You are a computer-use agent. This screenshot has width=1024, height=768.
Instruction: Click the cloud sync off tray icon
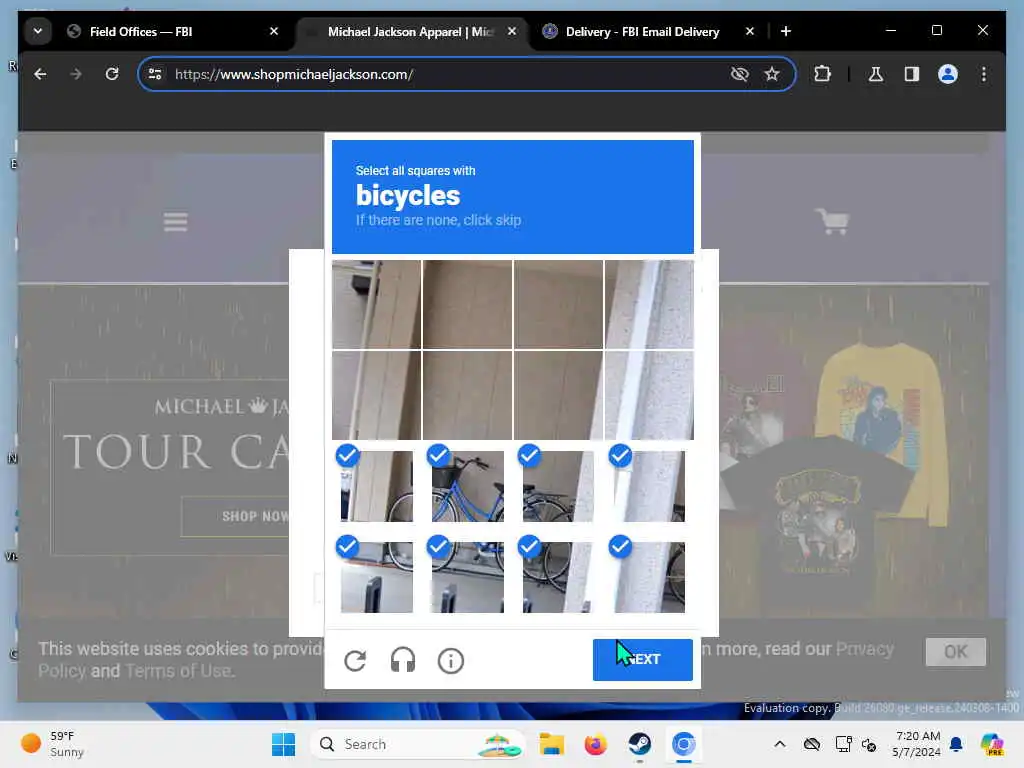[812, 744]
